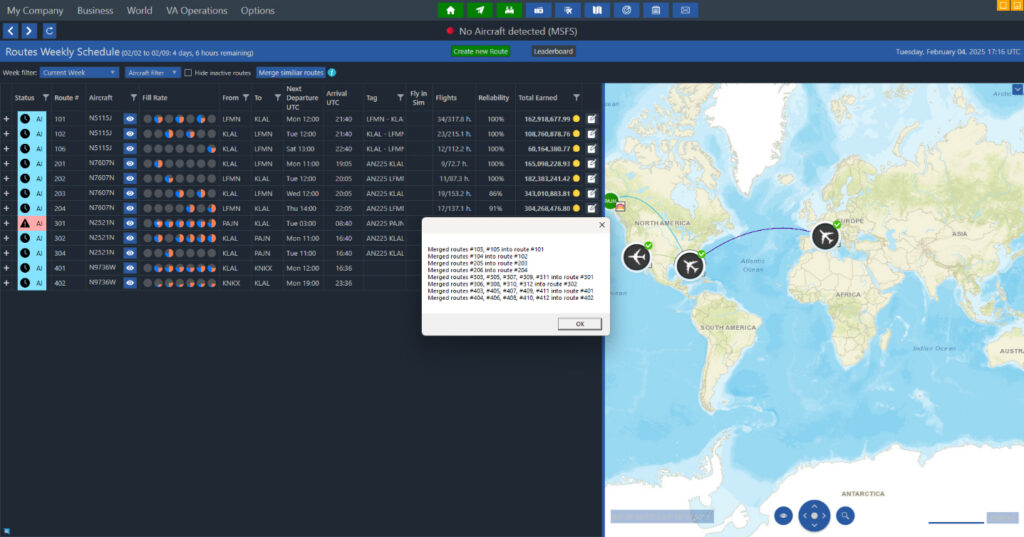
Task: Expand route 202 row with plus sign
Action: click(7, 178)
